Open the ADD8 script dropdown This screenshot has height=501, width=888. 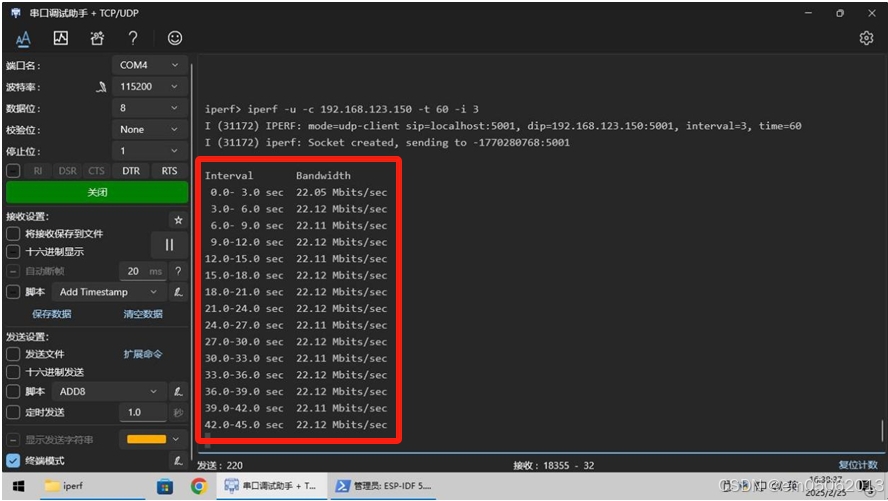[x=109, y=391]
